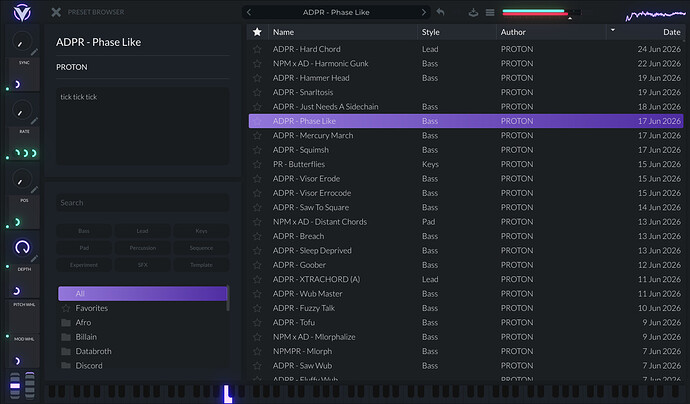Favorite ADPR - Hard Chord preset star
The height and width of the screenshot is (404, 690).
coord(257,49)
